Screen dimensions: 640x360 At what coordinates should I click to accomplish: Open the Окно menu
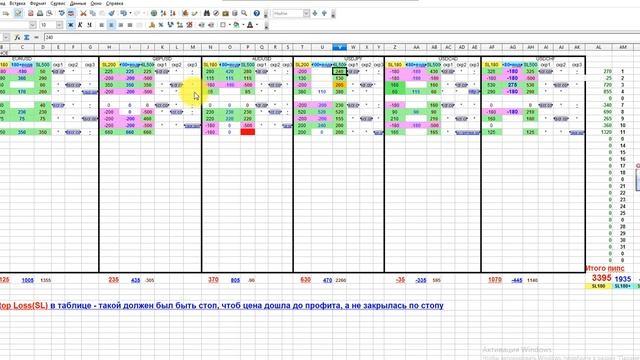(96, 3)
